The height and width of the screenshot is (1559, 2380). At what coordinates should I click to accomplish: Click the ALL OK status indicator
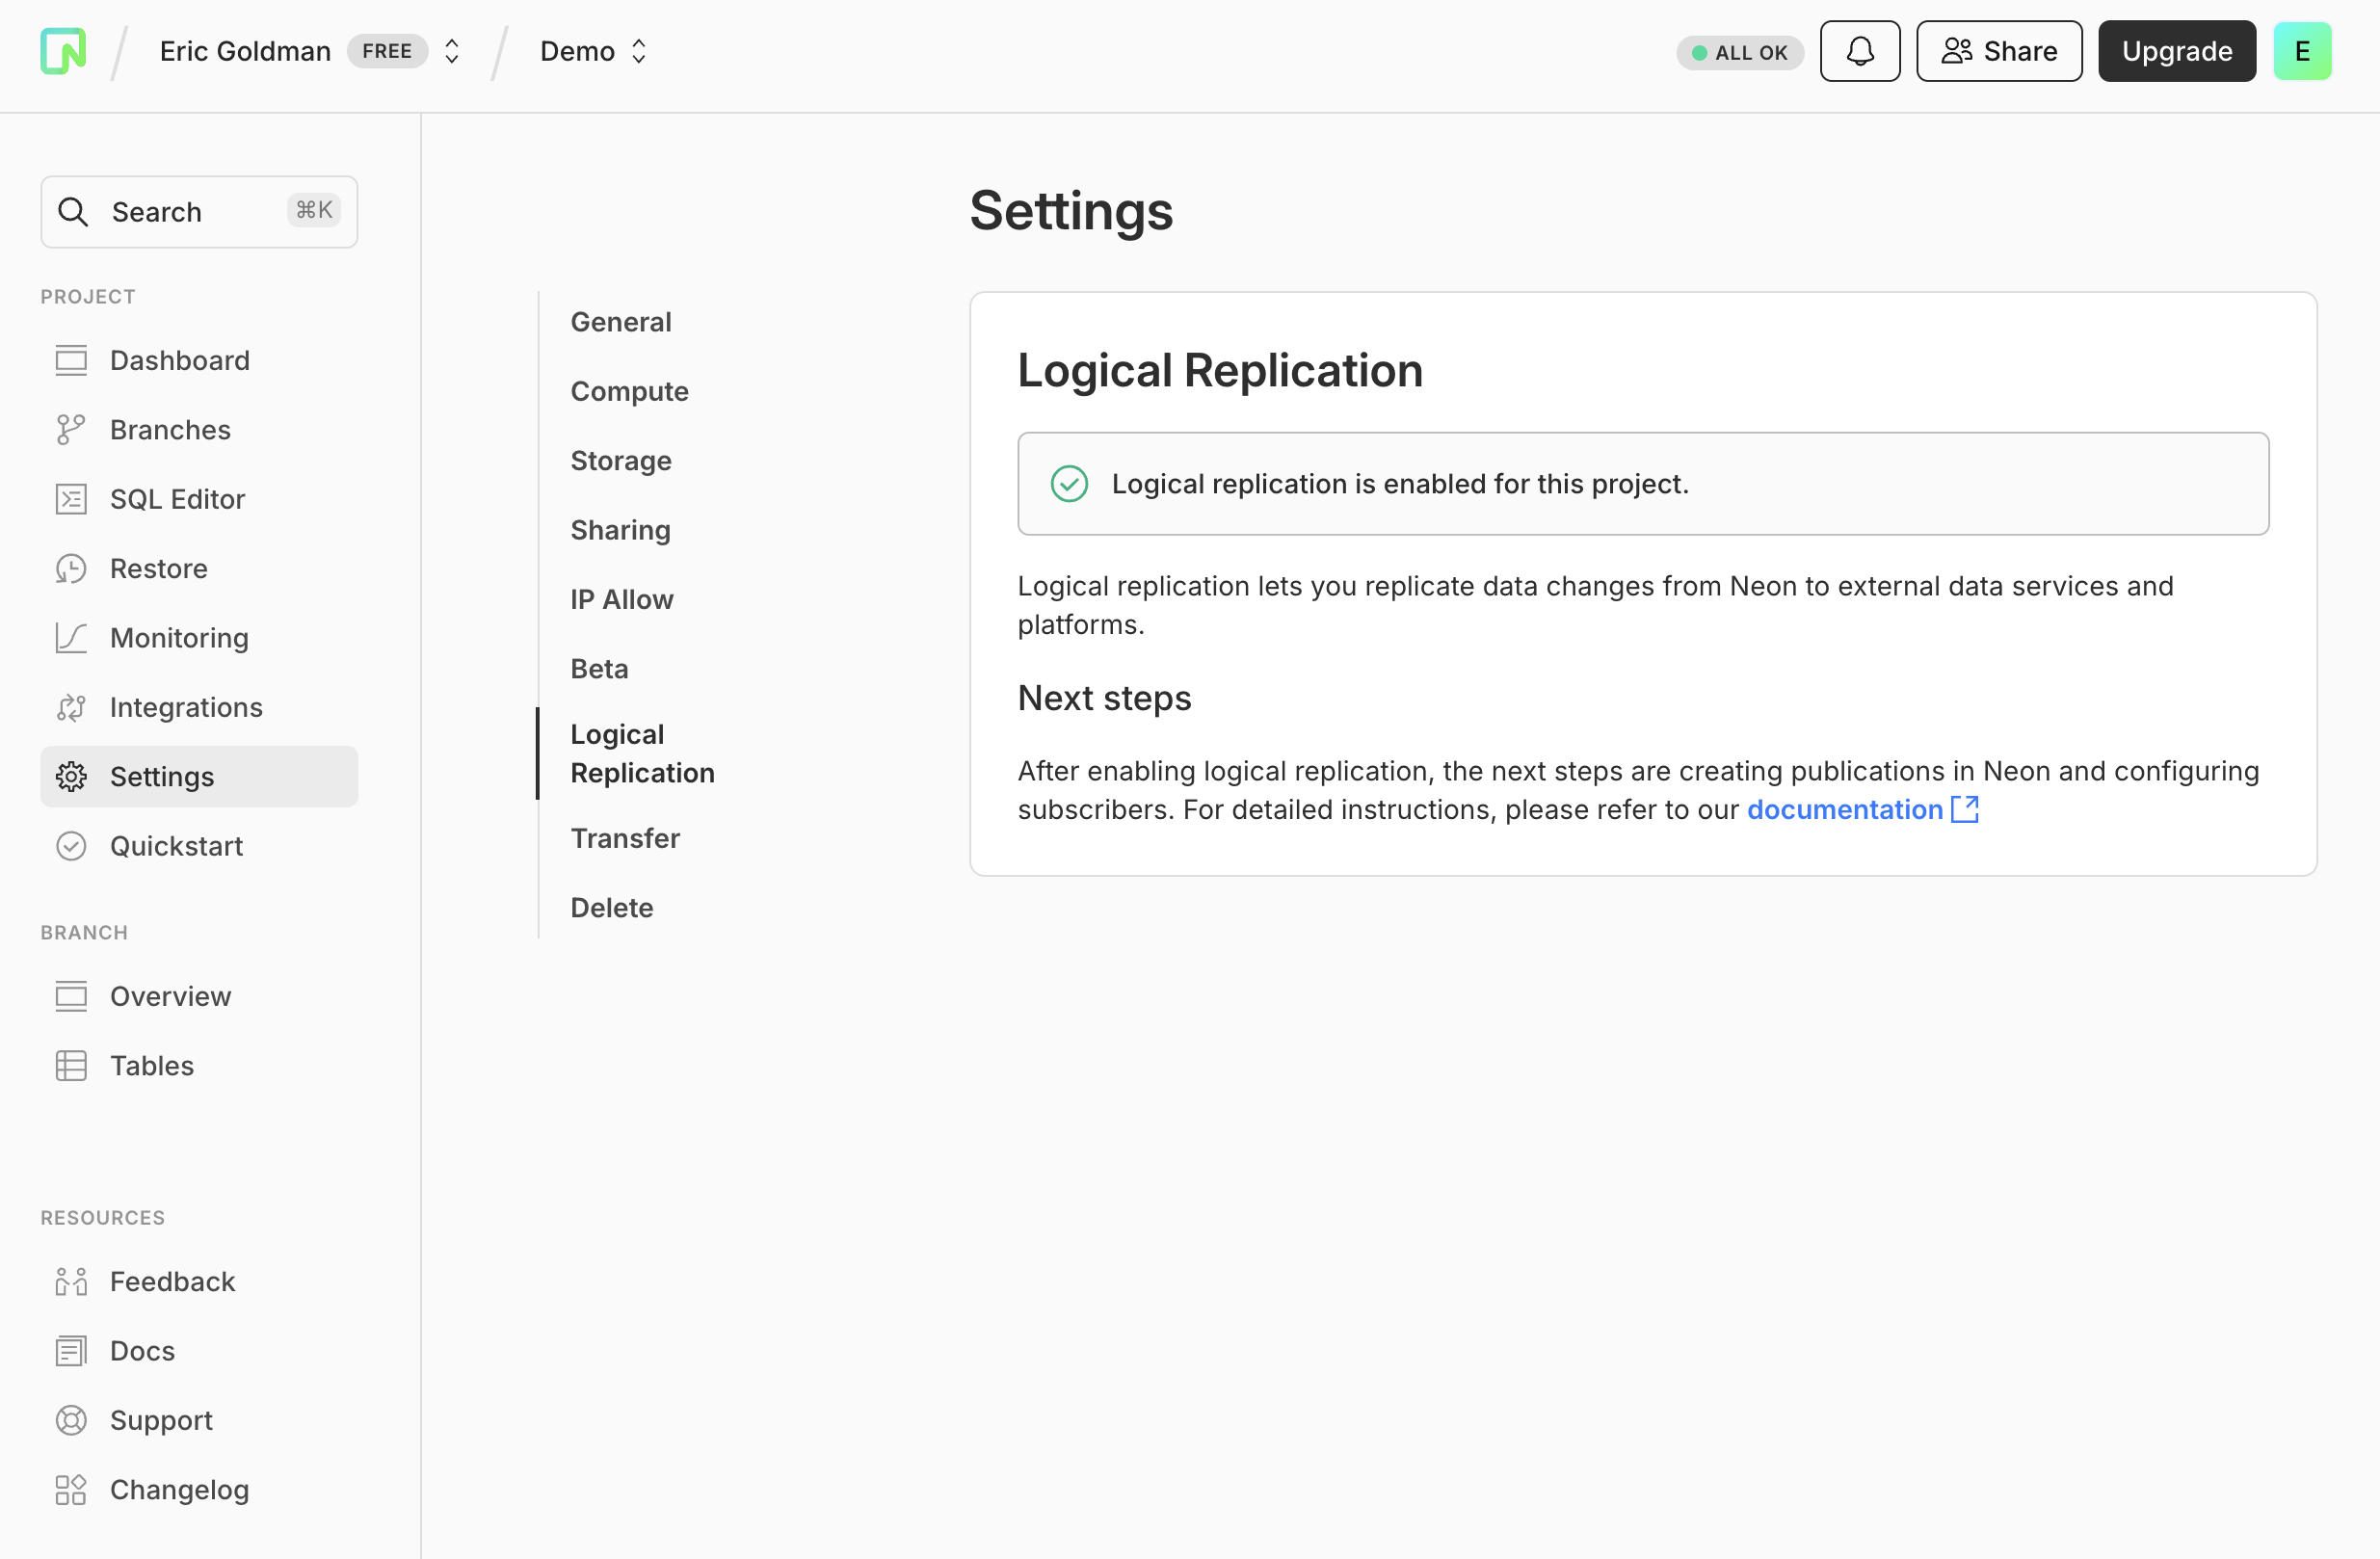coord(1739,53)
